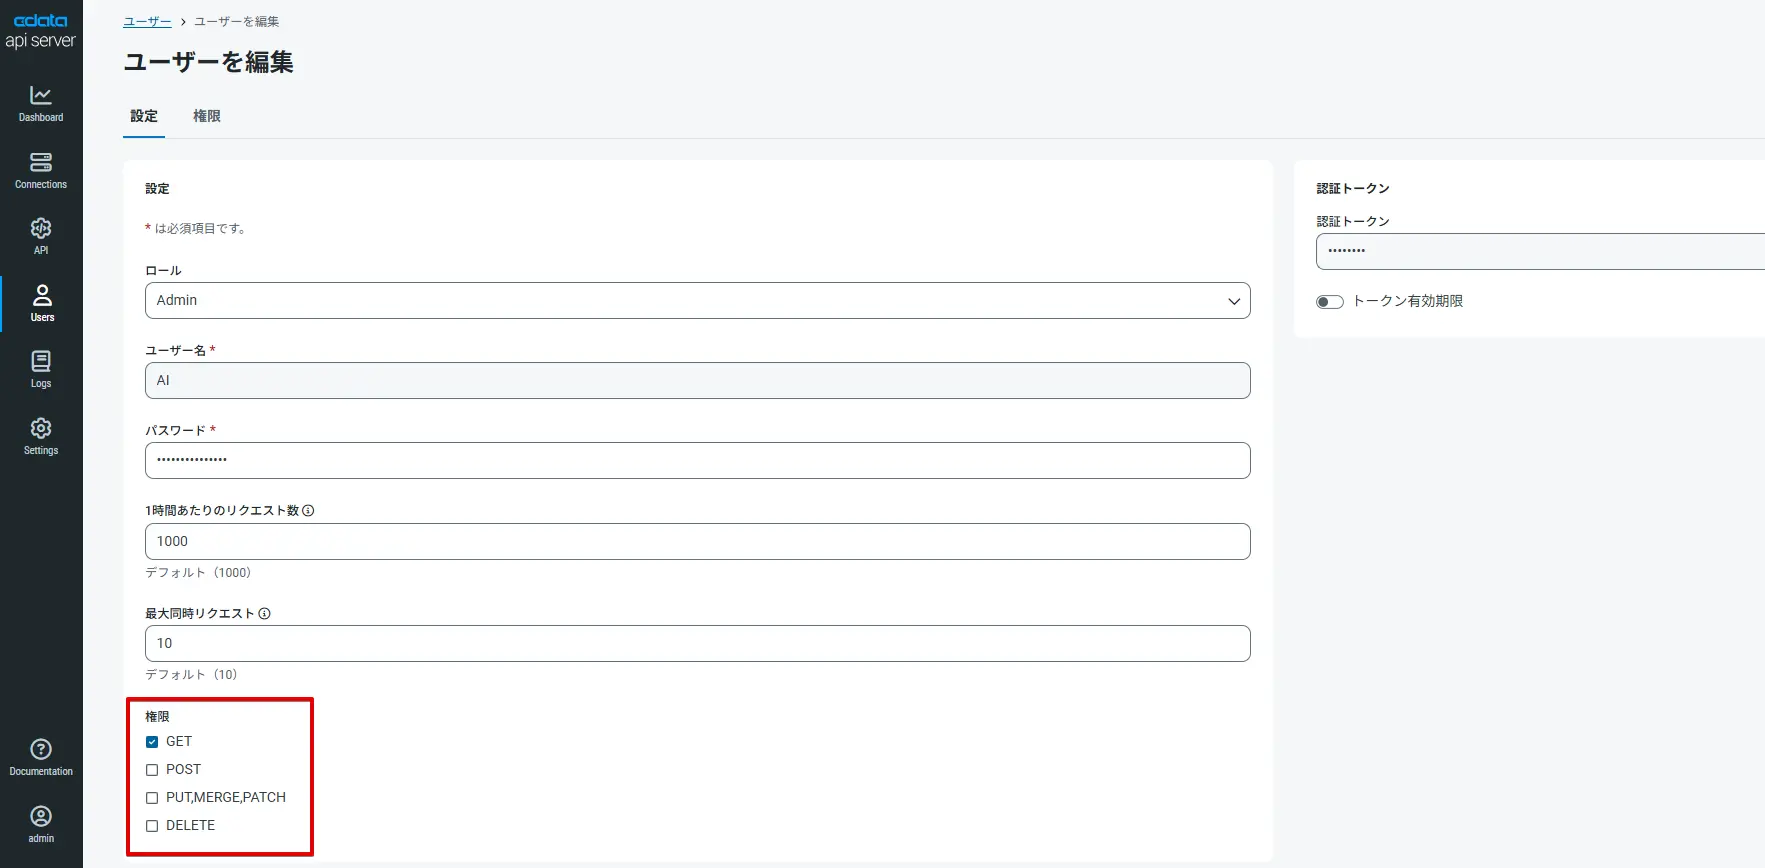Click the パスワード input field
1765x868 pixels.
pos(697,461)
